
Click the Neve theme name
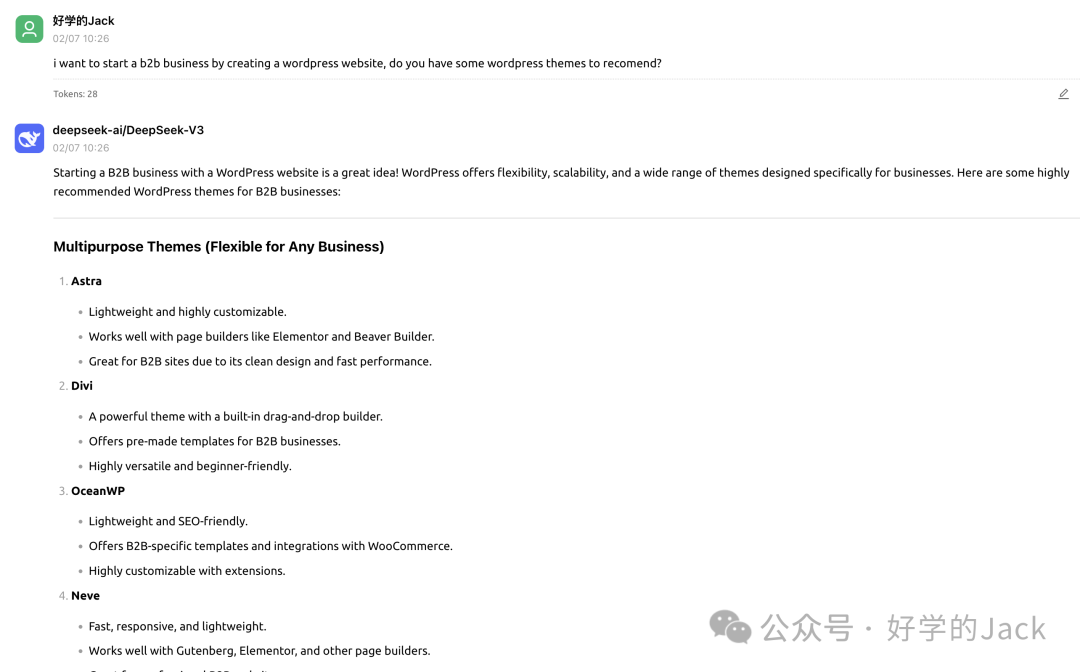coord(85,595)
